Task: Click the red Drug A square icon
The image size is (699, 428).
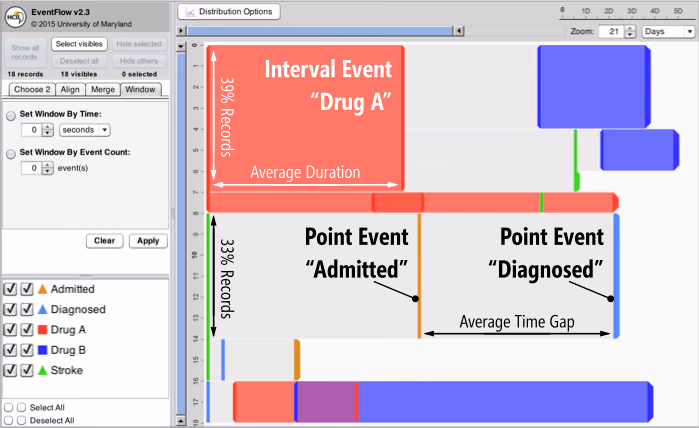Action: click(42, 329)
